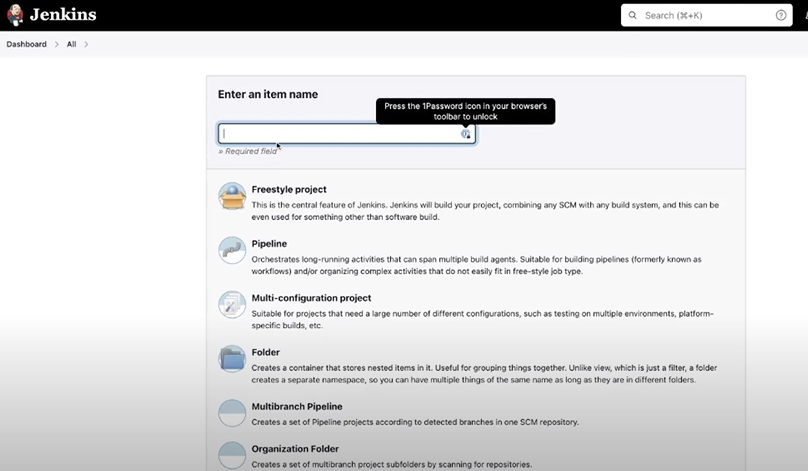808x471 pixels.
Task: Choose Organization Folder title
Action: pyautogui.click(x=295, y=449)
